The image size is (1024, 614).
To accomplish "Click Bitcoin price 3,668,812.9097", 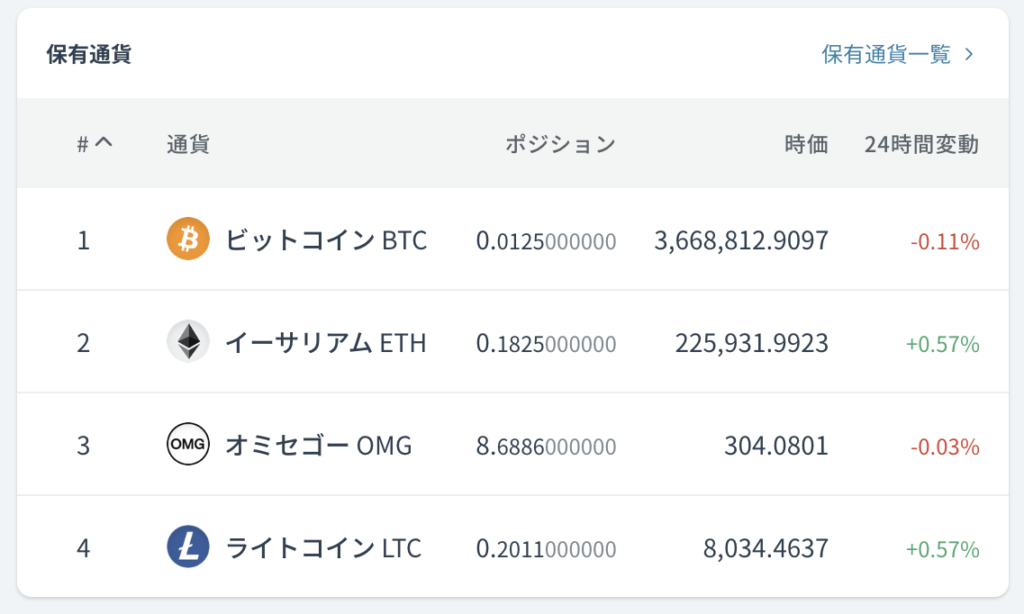I will click(741, 240).
